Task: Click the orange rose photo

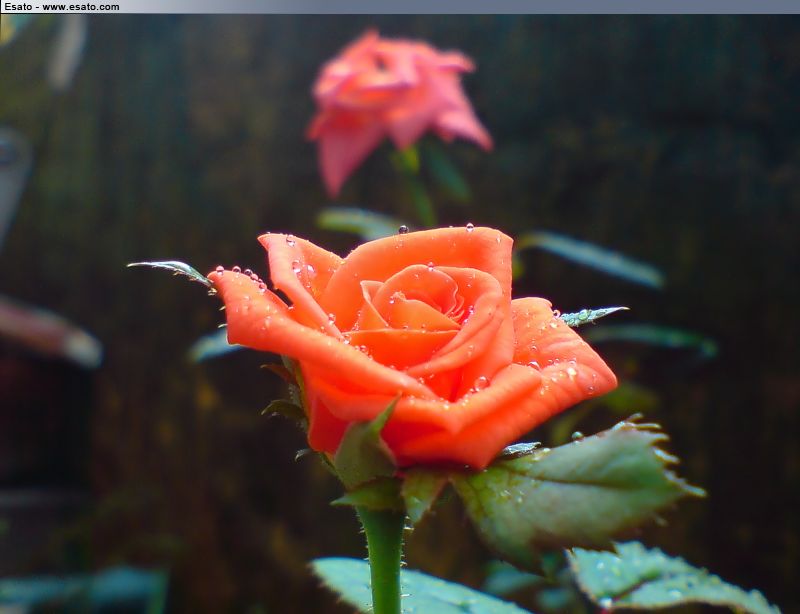Action: pyautogui.click(x=400, y=314)
